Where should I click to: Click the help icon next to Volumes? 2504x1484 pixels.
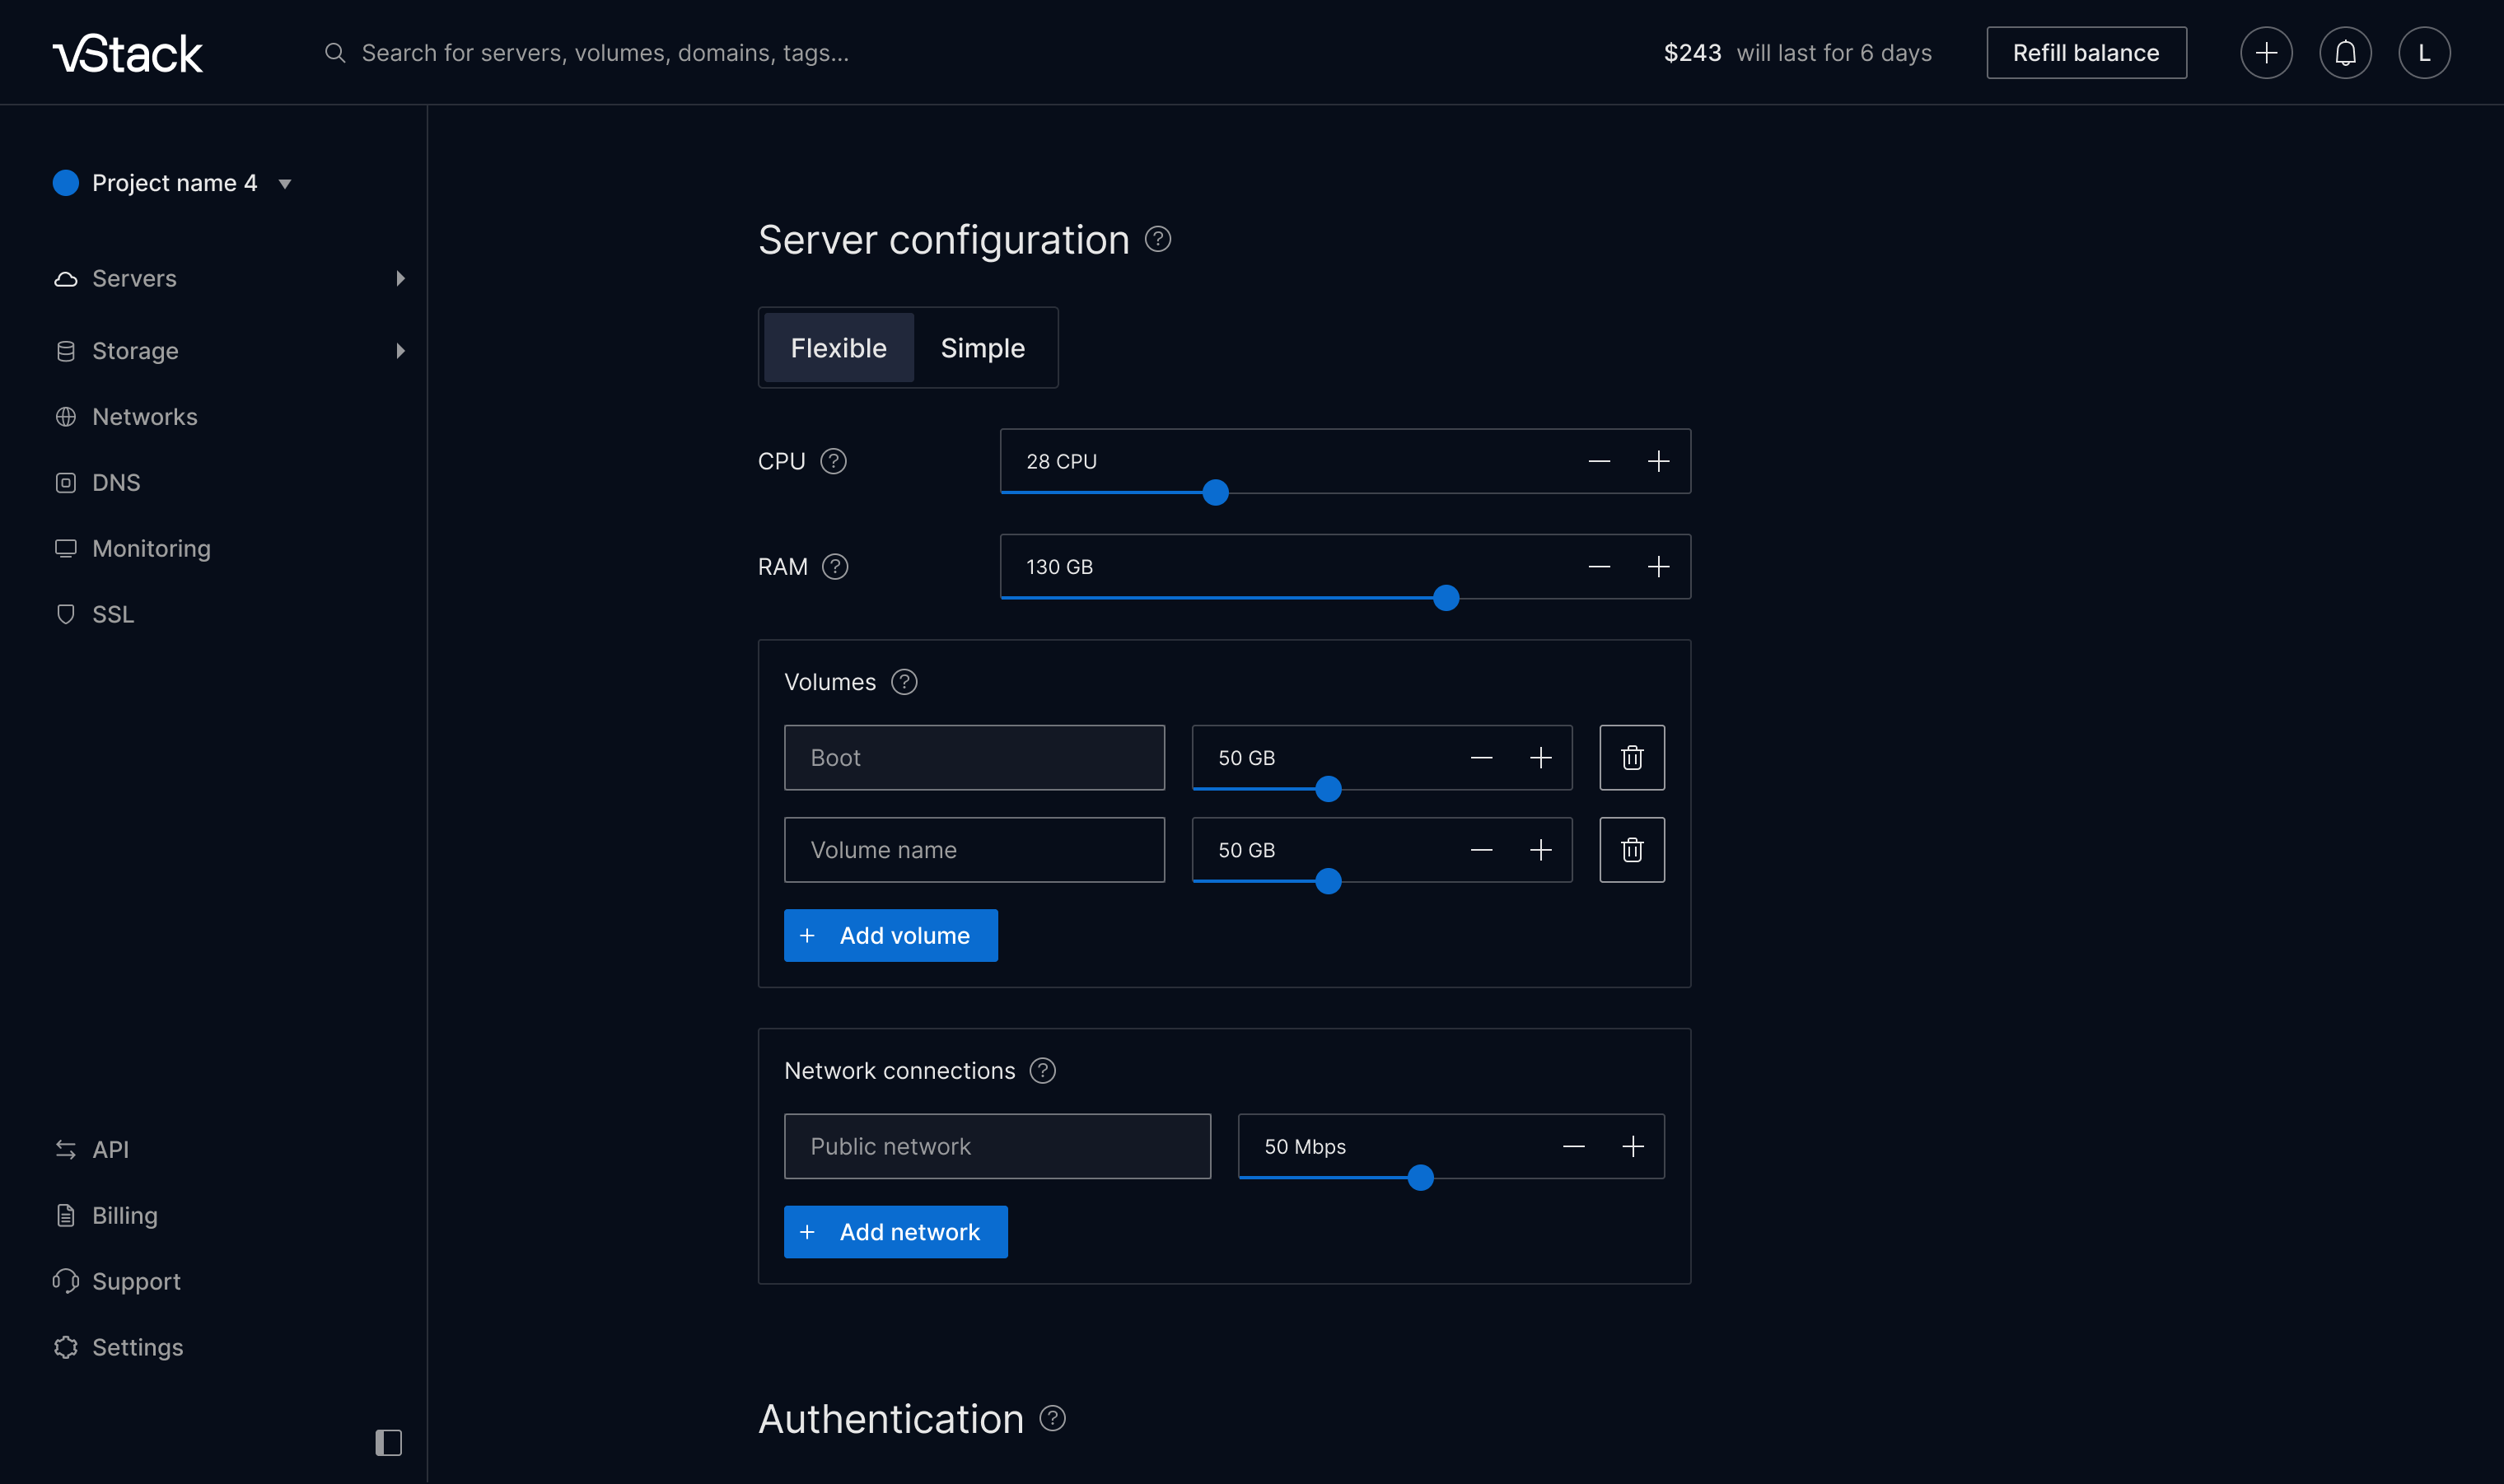click(904, 682)
